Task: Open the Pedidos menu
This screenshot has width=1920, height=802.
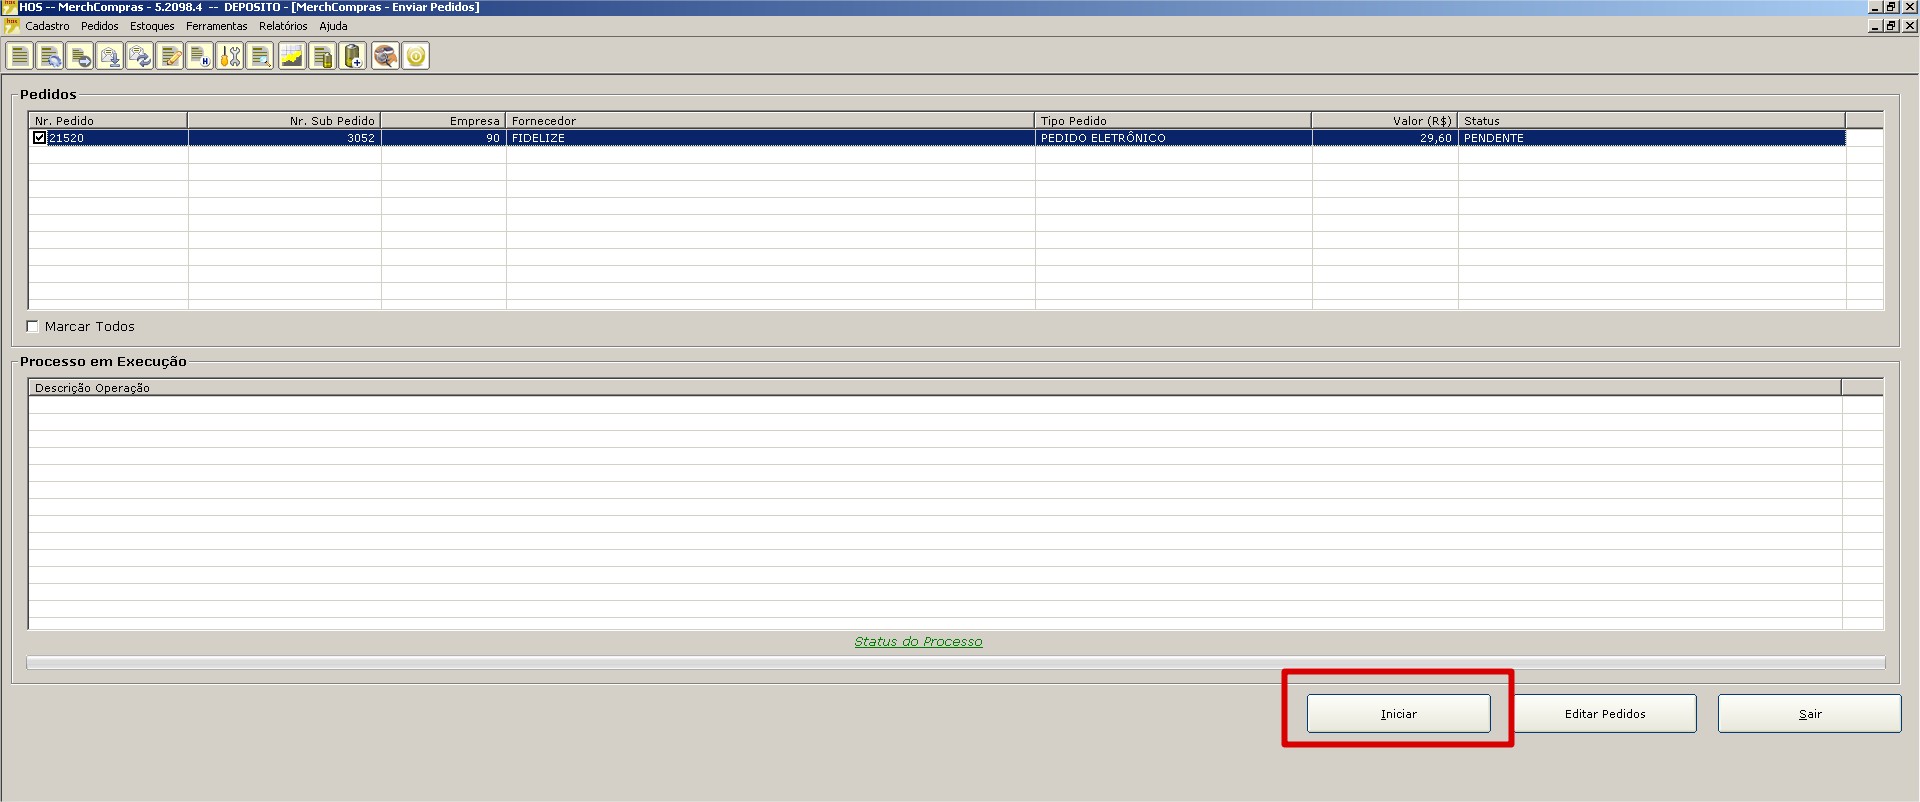Action: tap(99, 26)
